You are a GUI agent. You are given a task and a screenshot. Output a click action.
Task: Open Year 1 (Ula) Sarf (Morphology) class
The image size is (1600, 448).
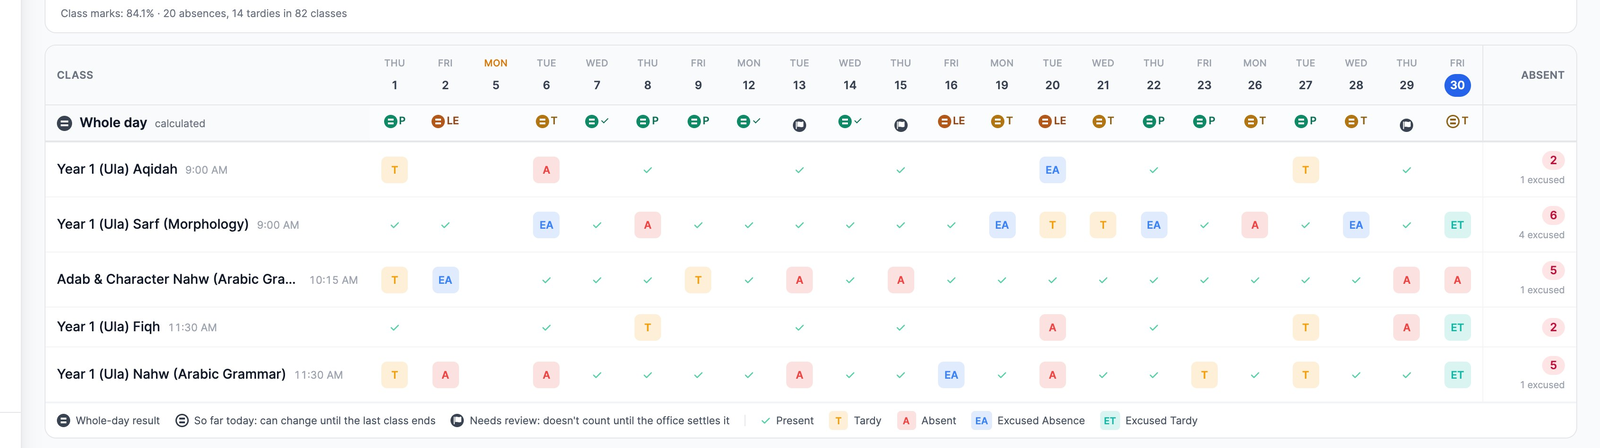tap(153, 224)
